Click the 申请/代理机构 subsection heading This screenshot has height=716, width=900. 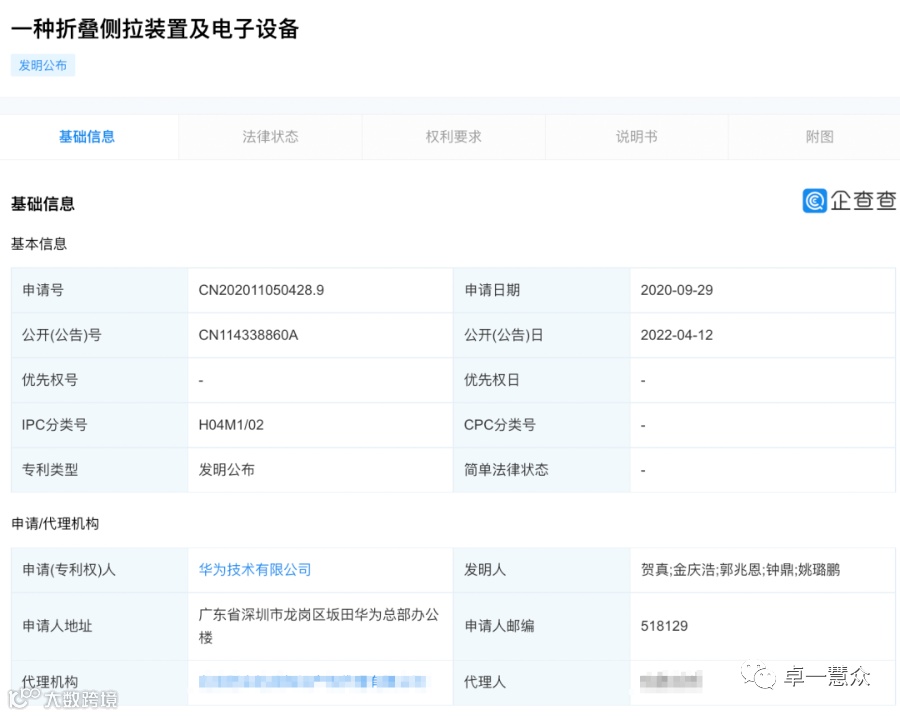click(55, 524)
